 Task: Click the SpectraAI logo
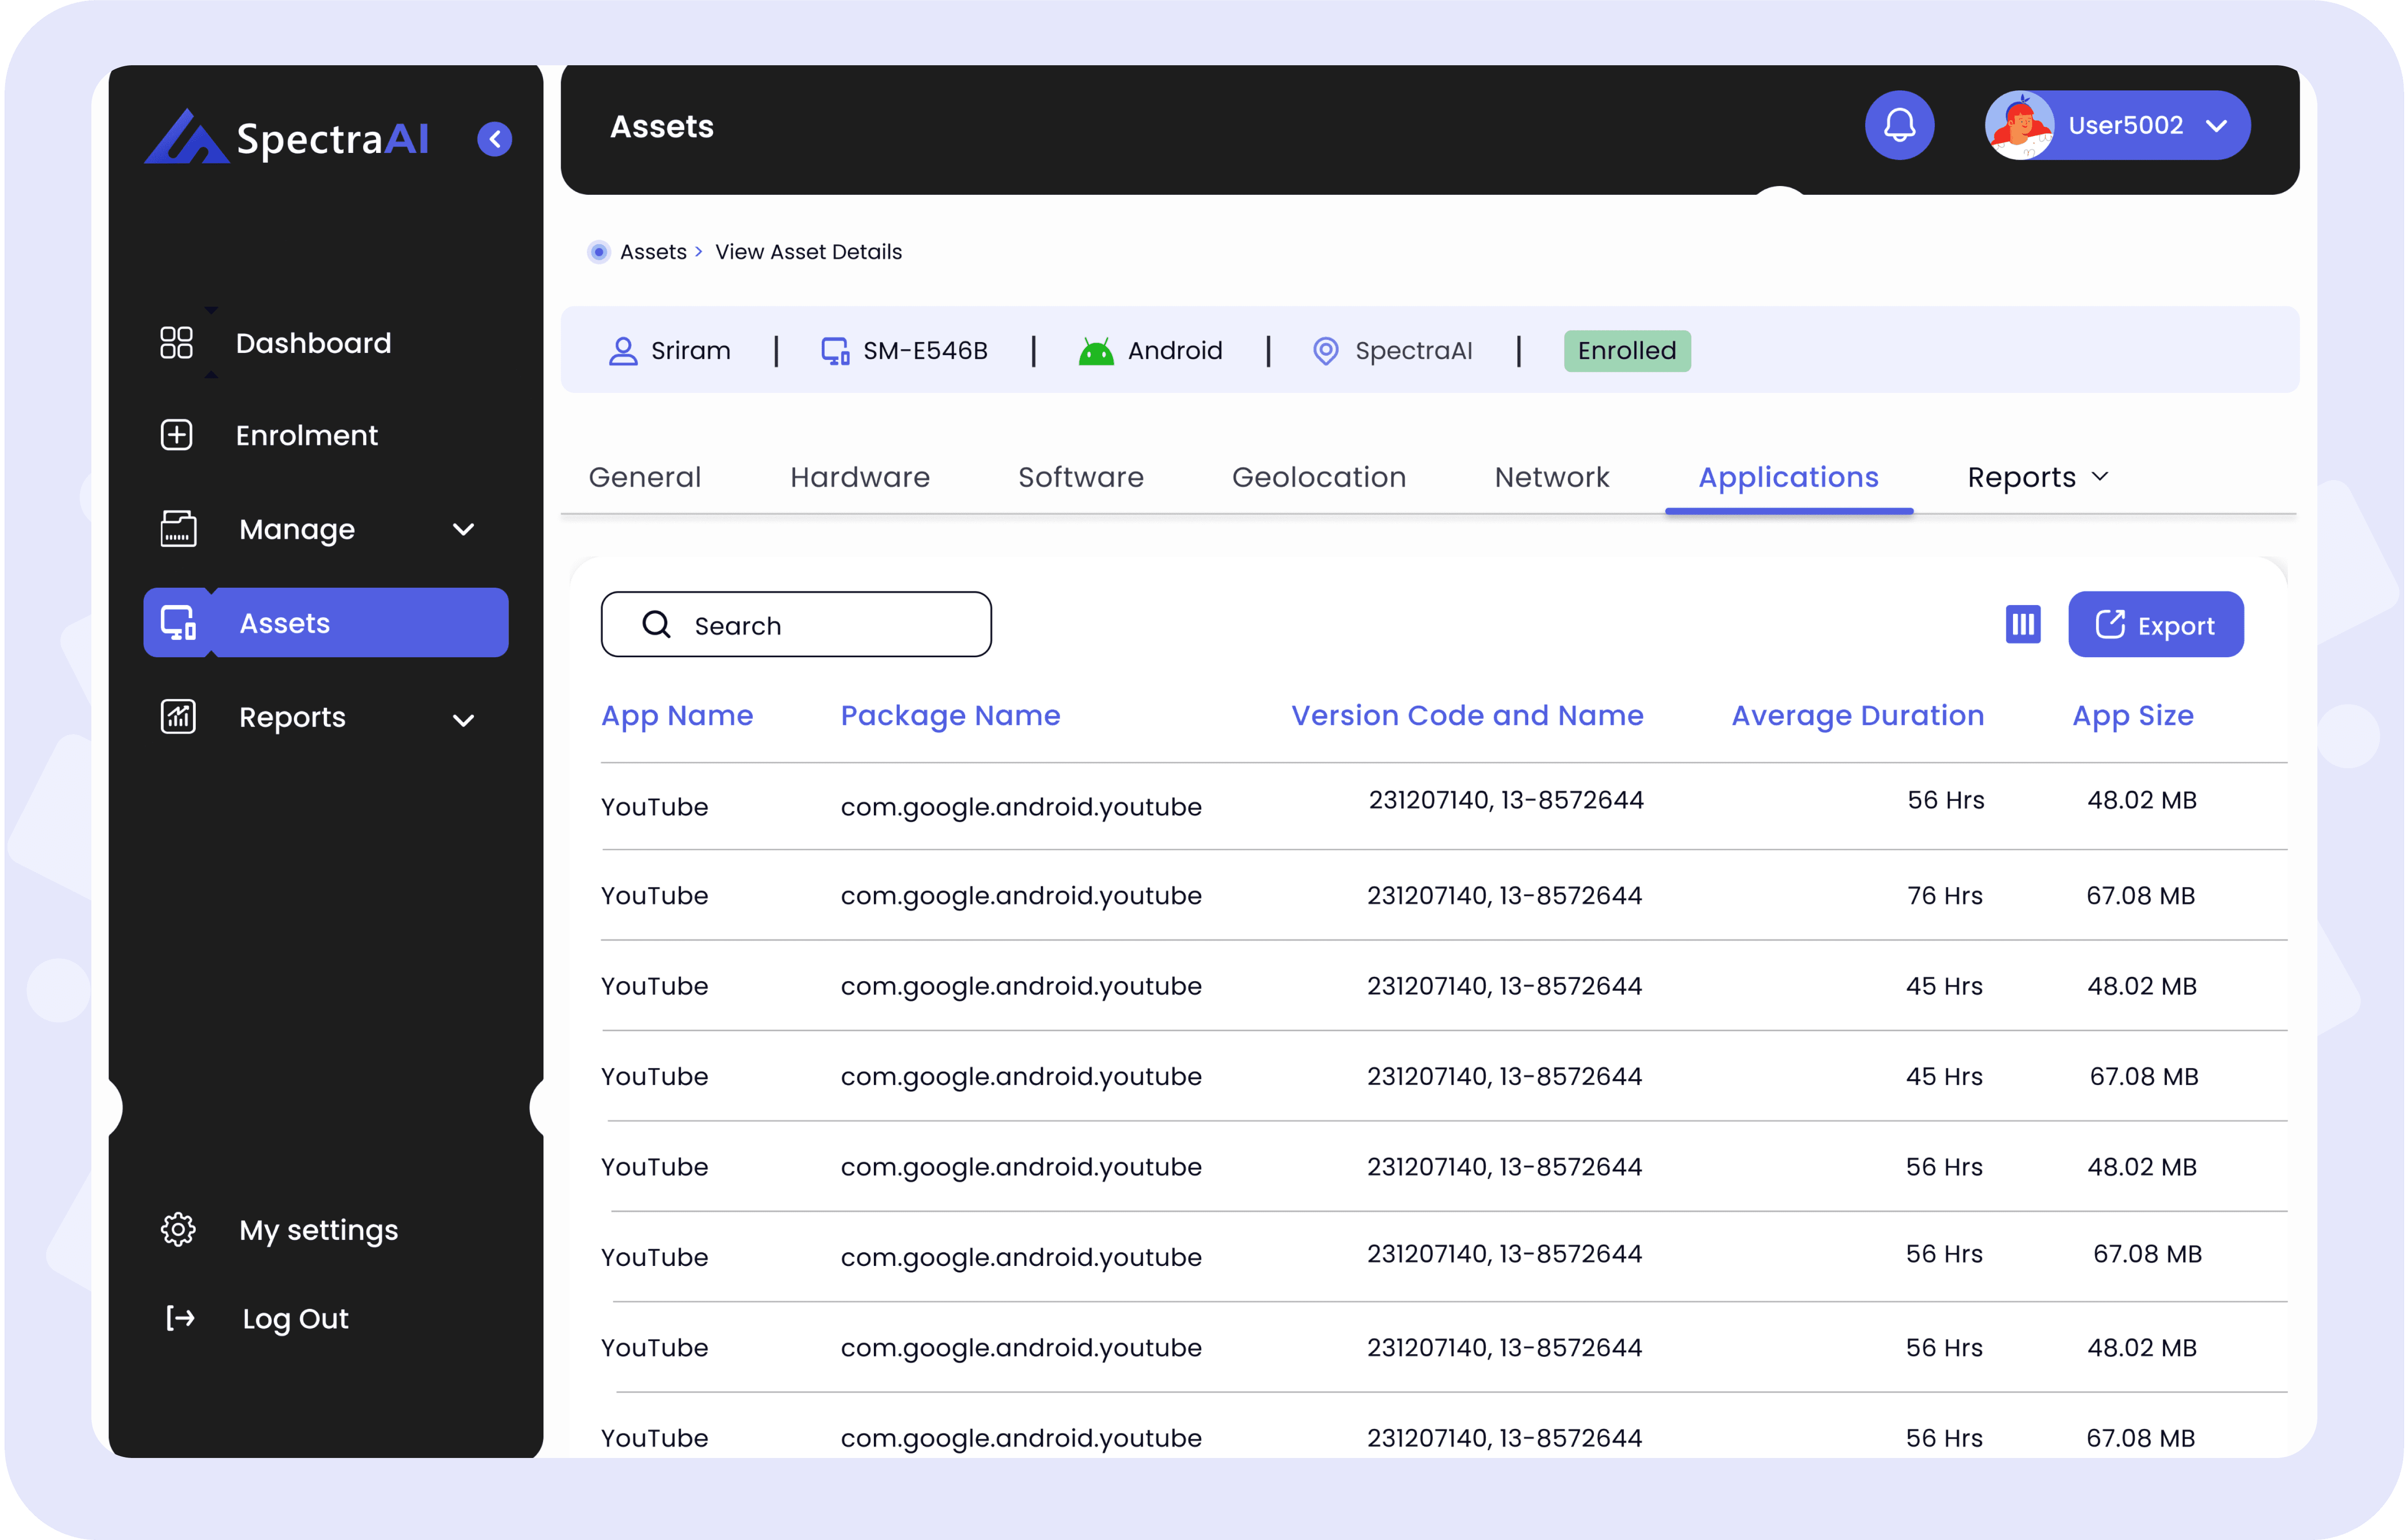click(286, 137)
